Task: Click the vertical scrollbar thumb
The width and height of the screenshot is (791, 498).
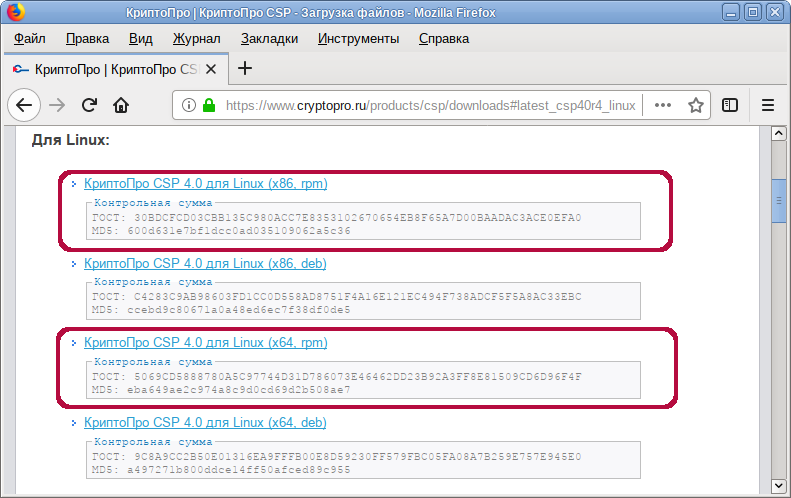Action: coord(779,200)
